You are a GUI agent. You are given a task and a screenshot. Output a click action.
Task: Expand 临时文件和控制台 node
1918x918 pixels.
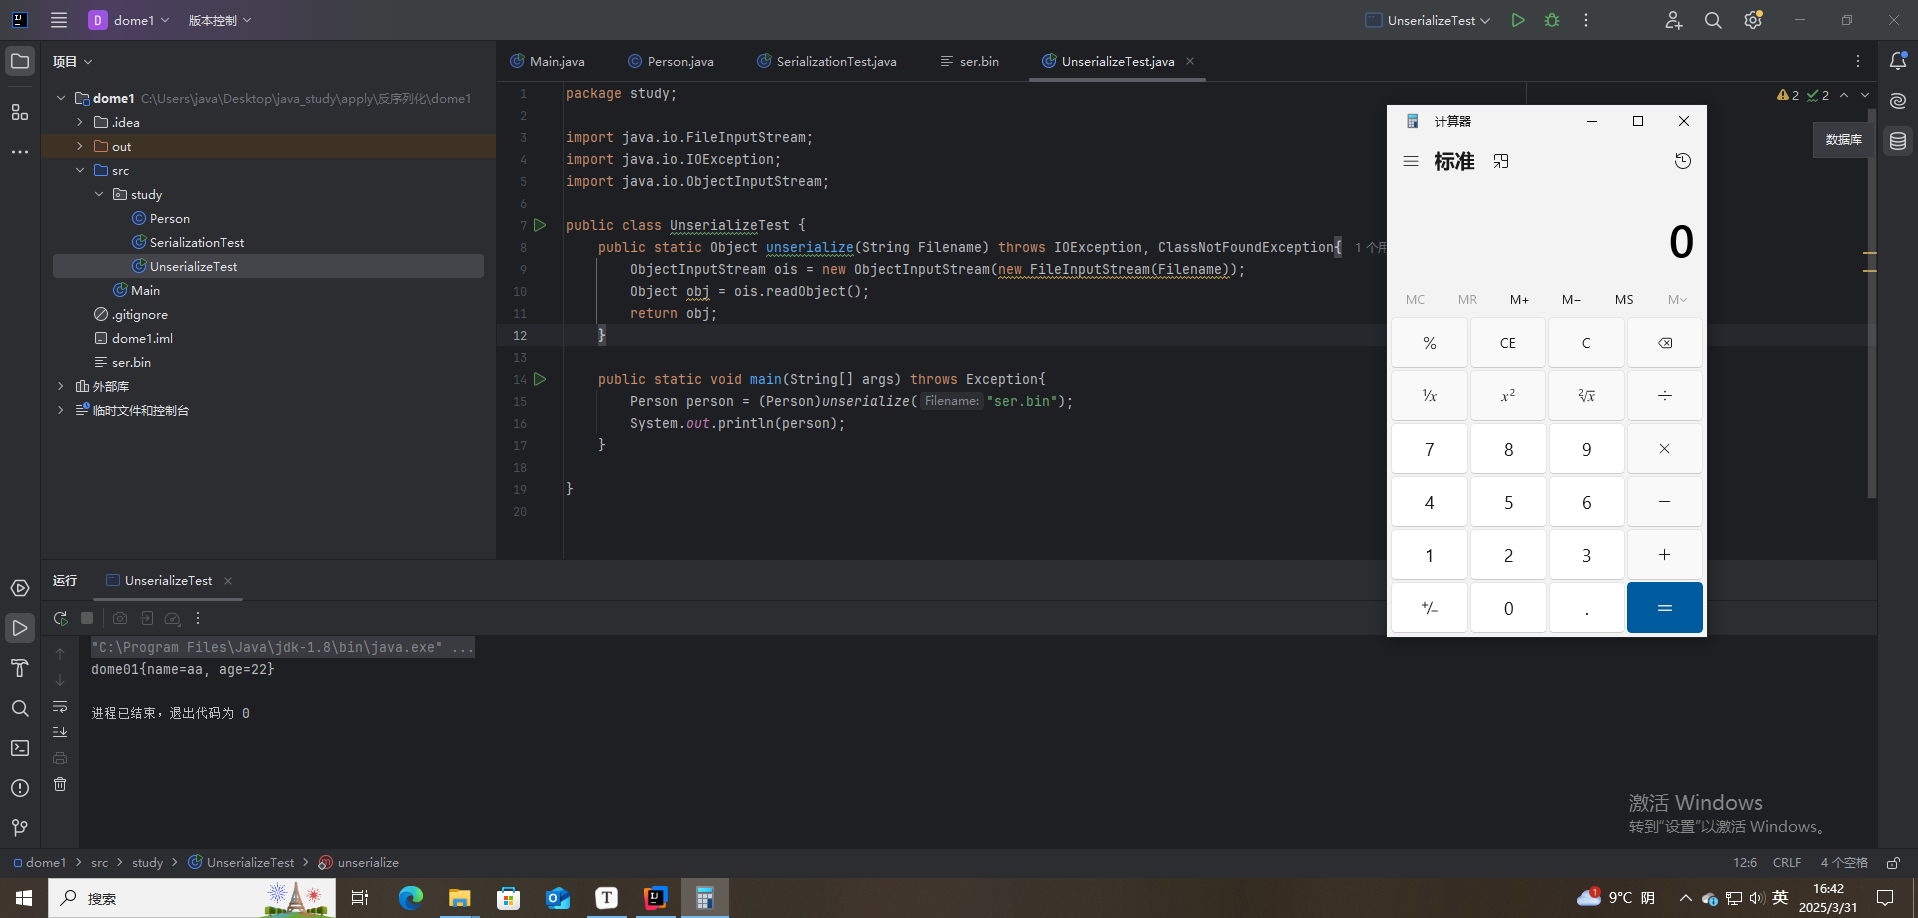61,410
